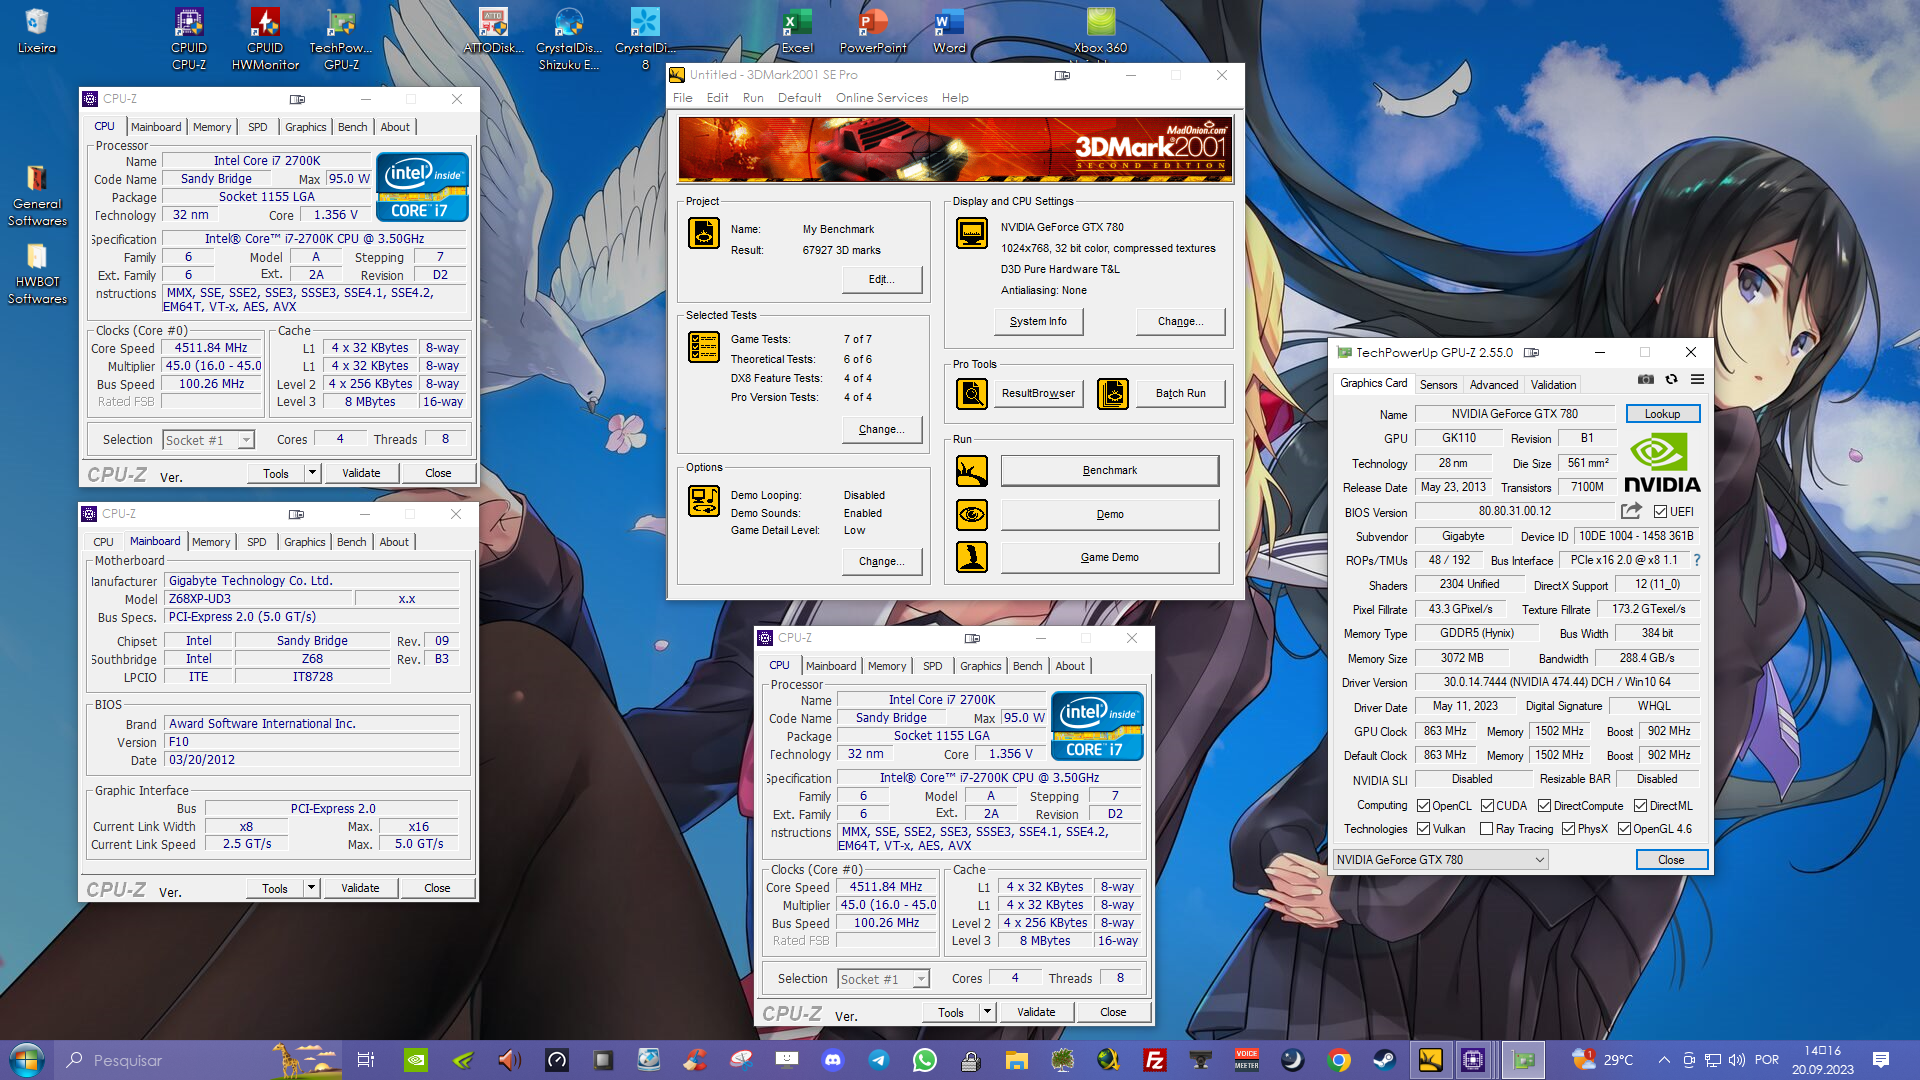This screenshot has width=1920, height=1080.
Task: Click Validate in Mainboard CPU-Z window
Action: [360, 888]
